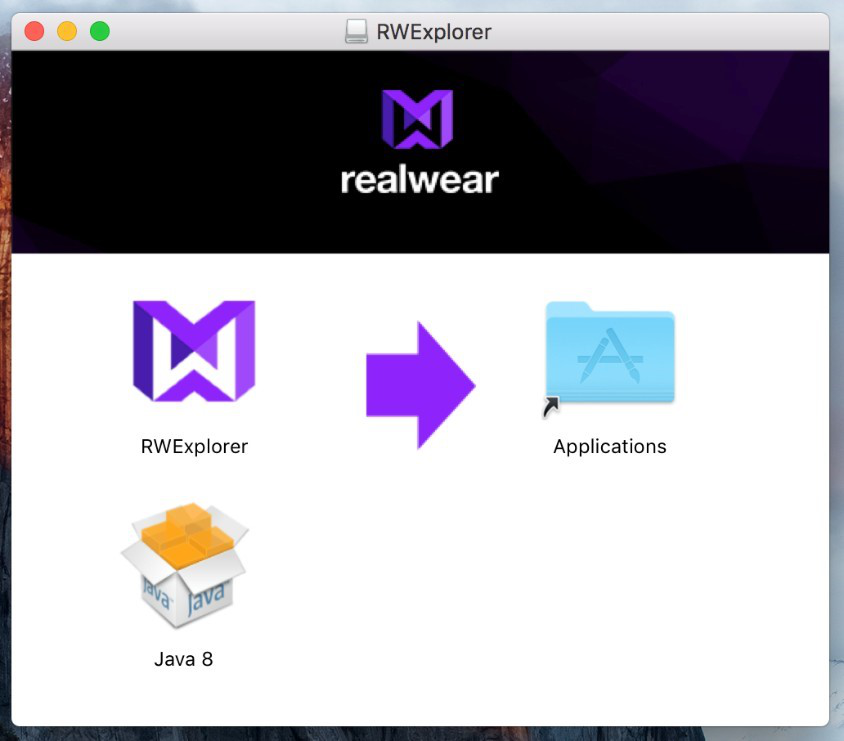Zoom the RWExplorer window with green button
844x741 pixels.
pyautogui.click(x=100, y=31)
